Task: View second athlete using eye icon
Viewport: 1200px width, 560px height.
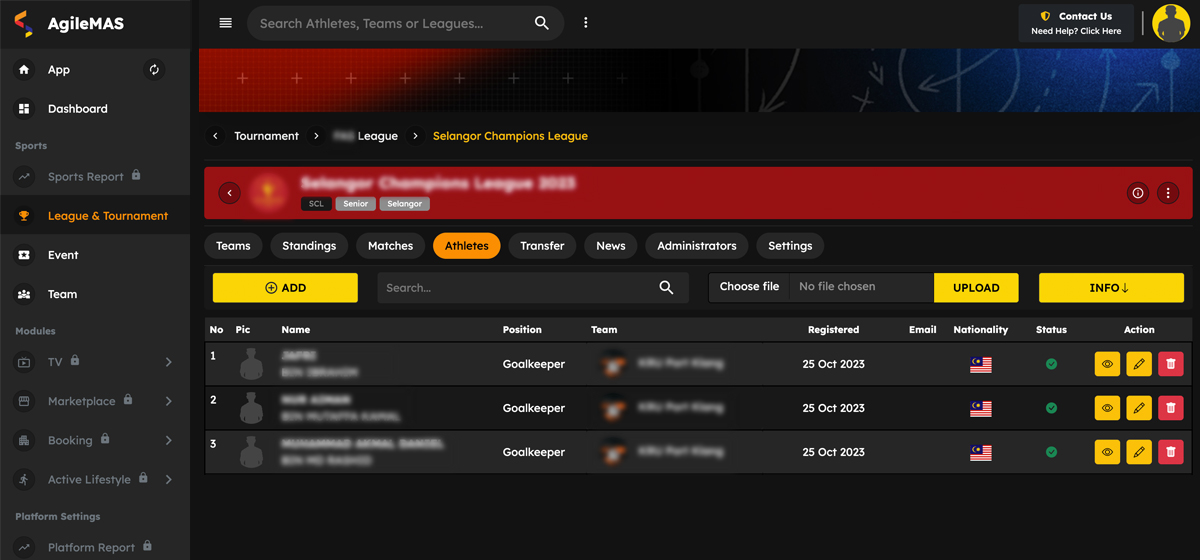Action: pyautogui.click(x=1107, y=409)
